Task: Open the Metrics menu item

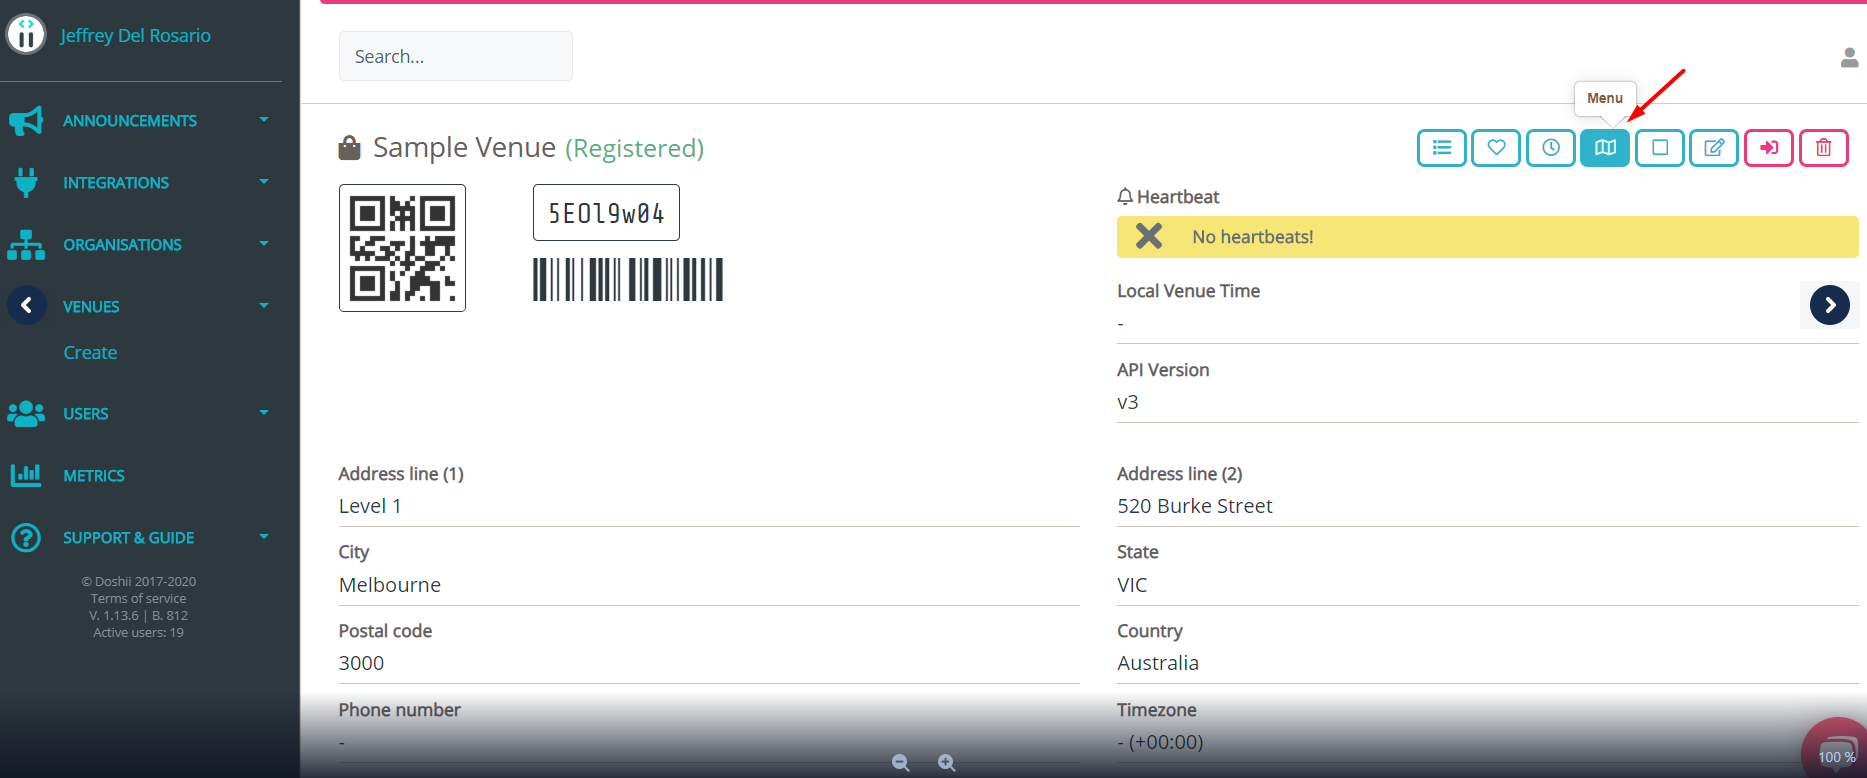Action: coord(94,476)
